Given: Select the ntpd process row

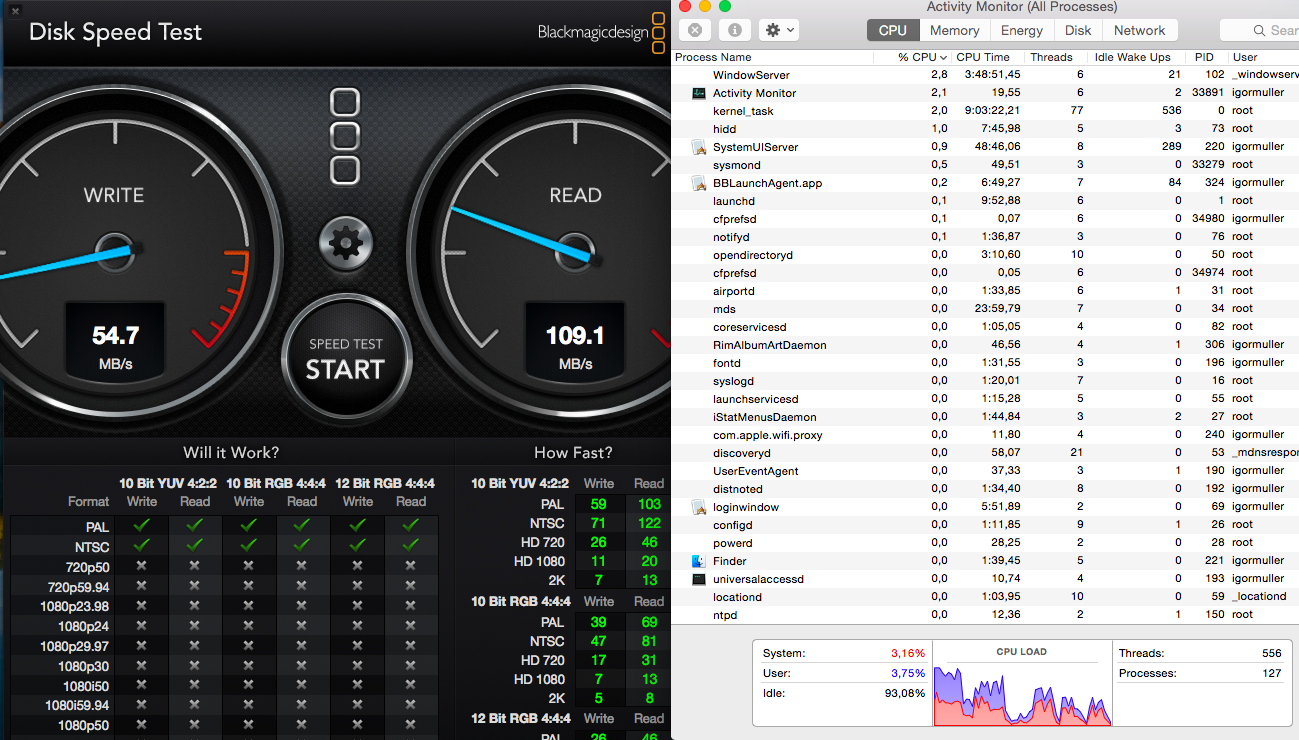Looking at the screenshot, I should click(985, 615).
